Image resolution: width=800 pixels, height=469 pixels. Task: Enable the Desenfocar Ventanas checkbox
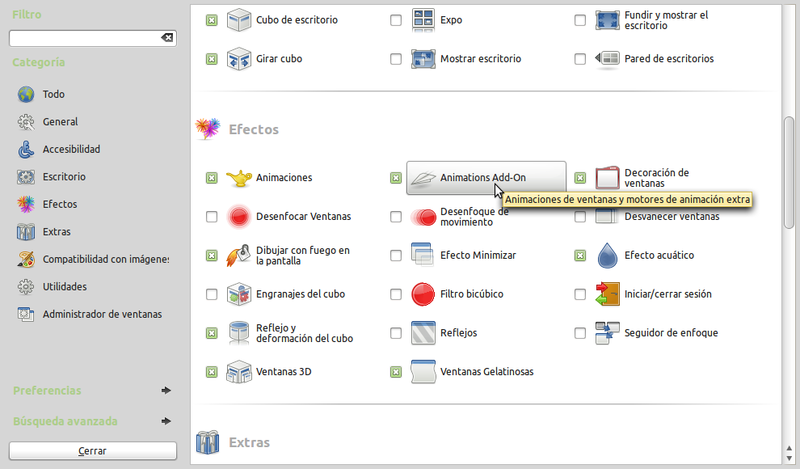point(211,217)
